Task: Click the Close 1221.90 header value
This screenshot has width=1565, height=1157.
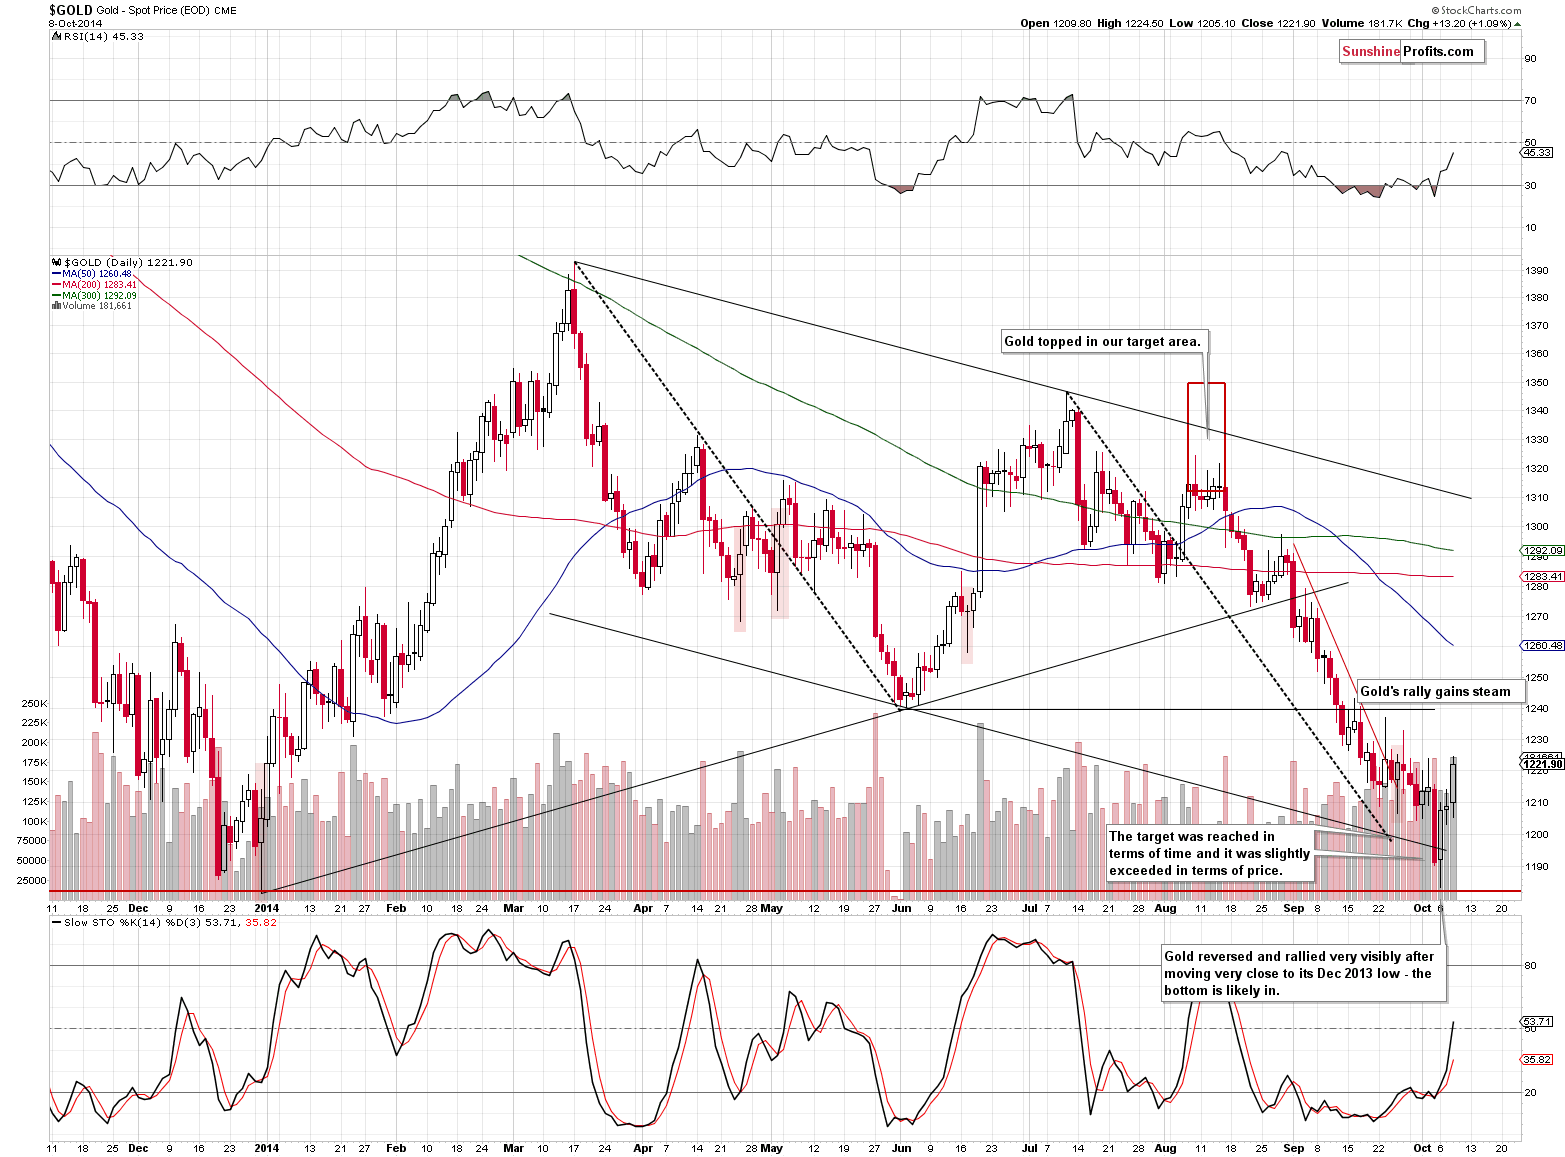Action: coord(1278,23)
